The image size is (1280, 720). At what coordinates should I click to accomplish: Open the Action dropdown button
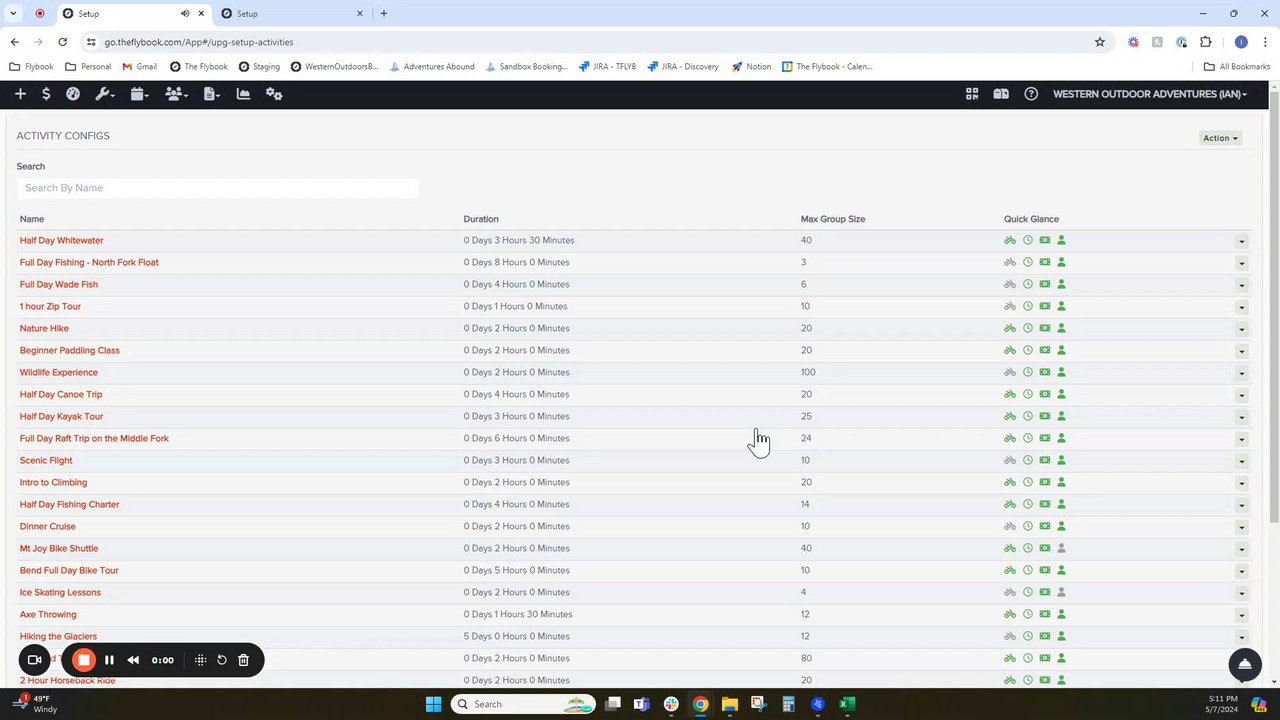tap(1220, 138)
